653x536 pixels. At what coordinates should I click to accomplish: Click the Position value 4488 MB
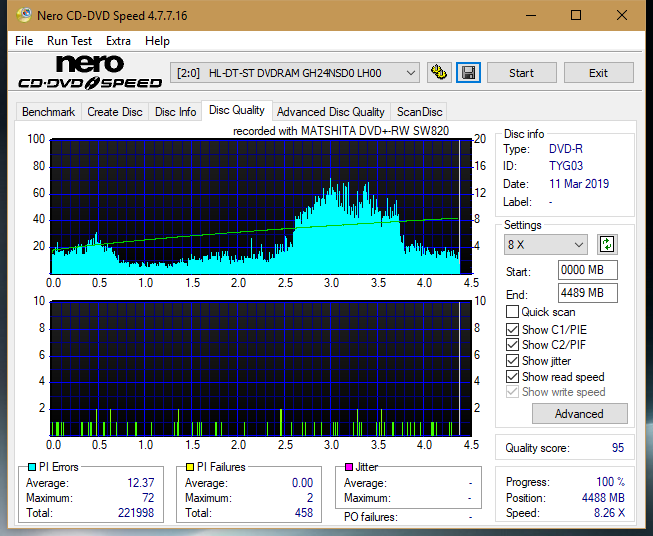(603, 498)
